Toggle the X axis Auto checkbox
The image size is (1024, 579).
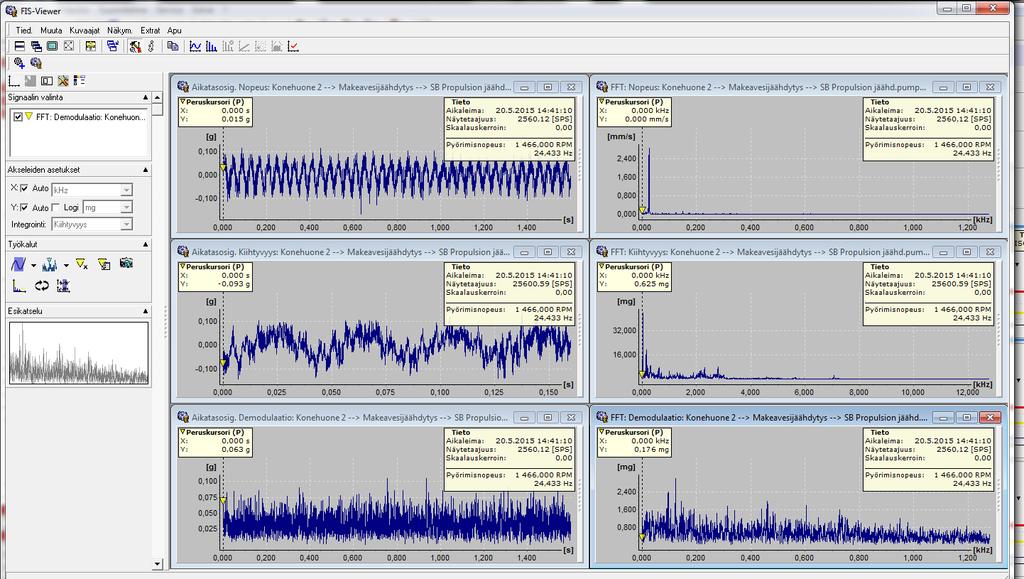point(24,188)
